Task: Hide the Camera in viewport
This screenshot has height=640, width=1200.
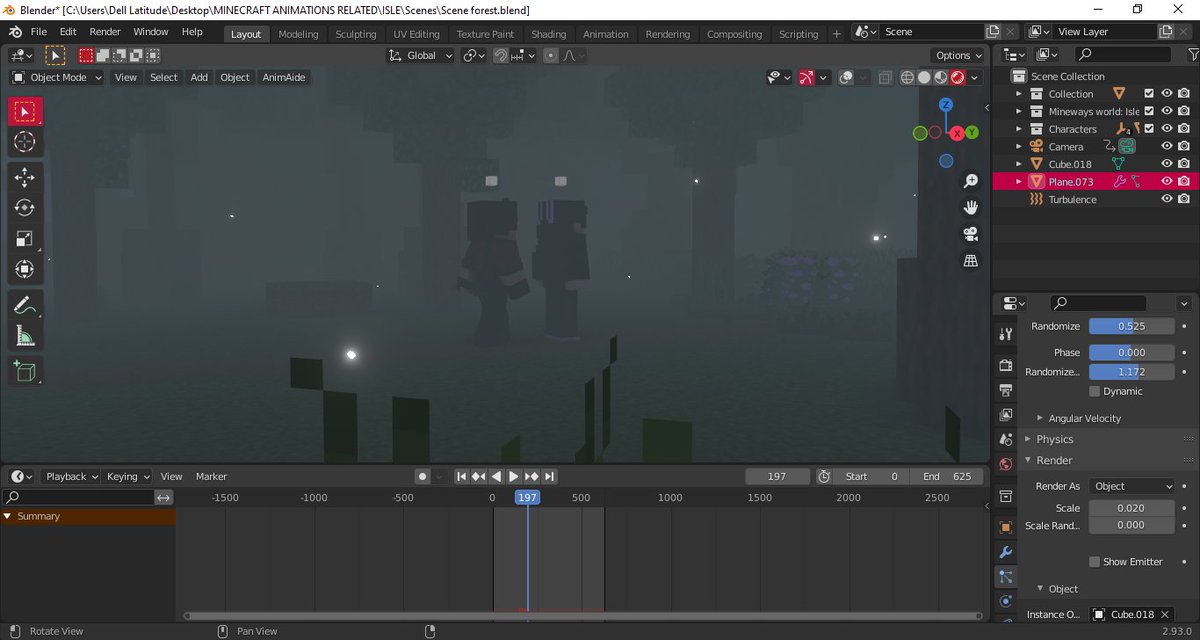Action: [1166, 147]
